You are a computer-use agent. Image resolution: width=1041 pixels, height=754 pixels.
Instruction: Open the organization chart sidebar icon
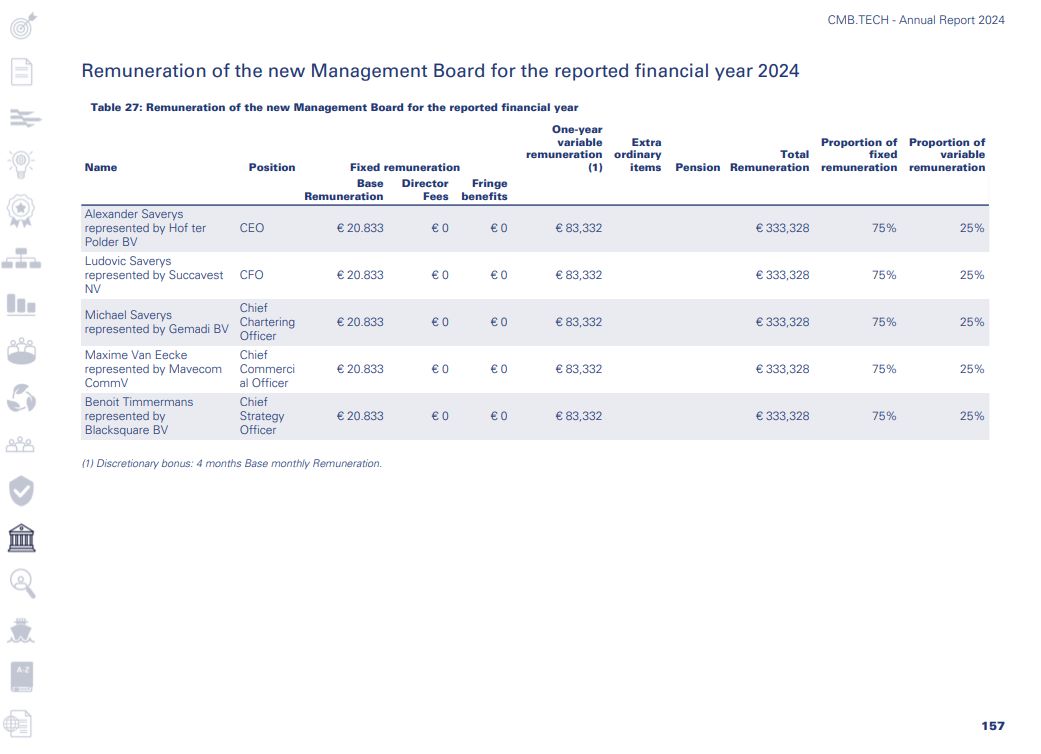(x=22, y=258)
